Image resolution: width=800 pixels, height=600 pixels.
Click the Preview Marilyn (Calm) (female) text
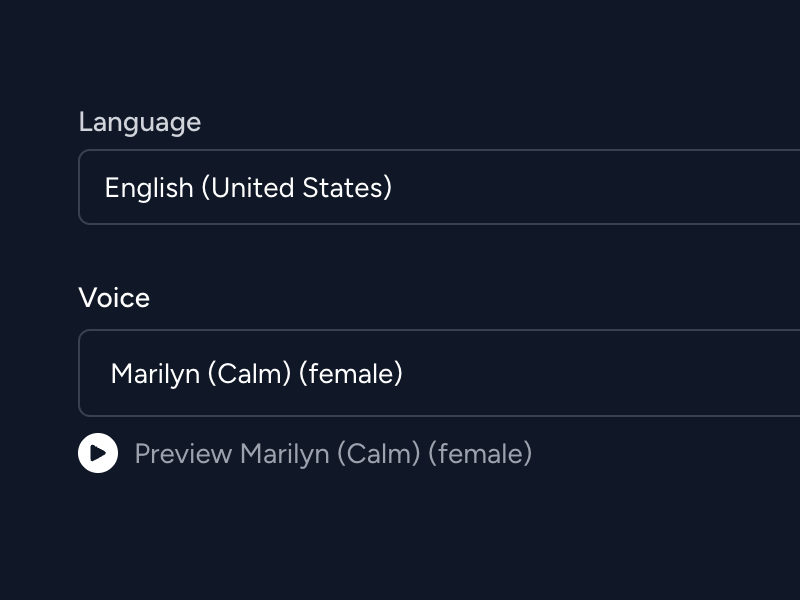pos(333,454)
